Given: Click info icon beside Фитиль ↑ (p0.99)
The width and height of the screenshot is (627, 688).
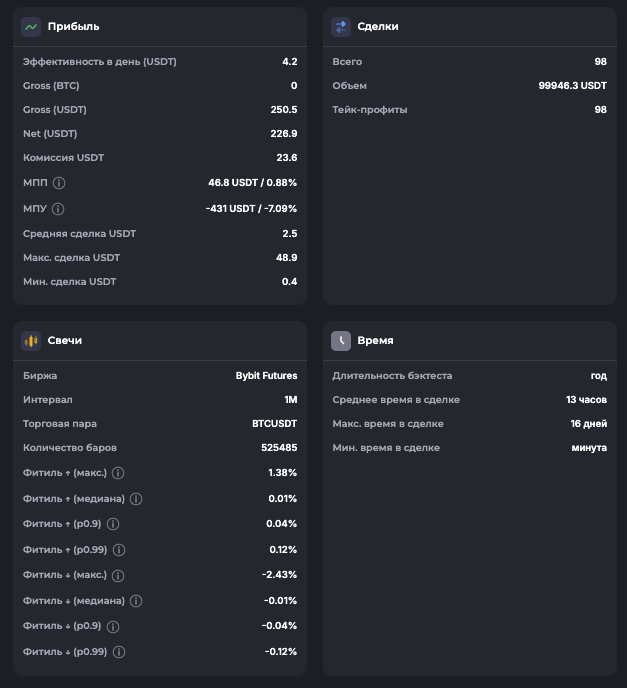Looking at the screenshot, I should 119,550.
